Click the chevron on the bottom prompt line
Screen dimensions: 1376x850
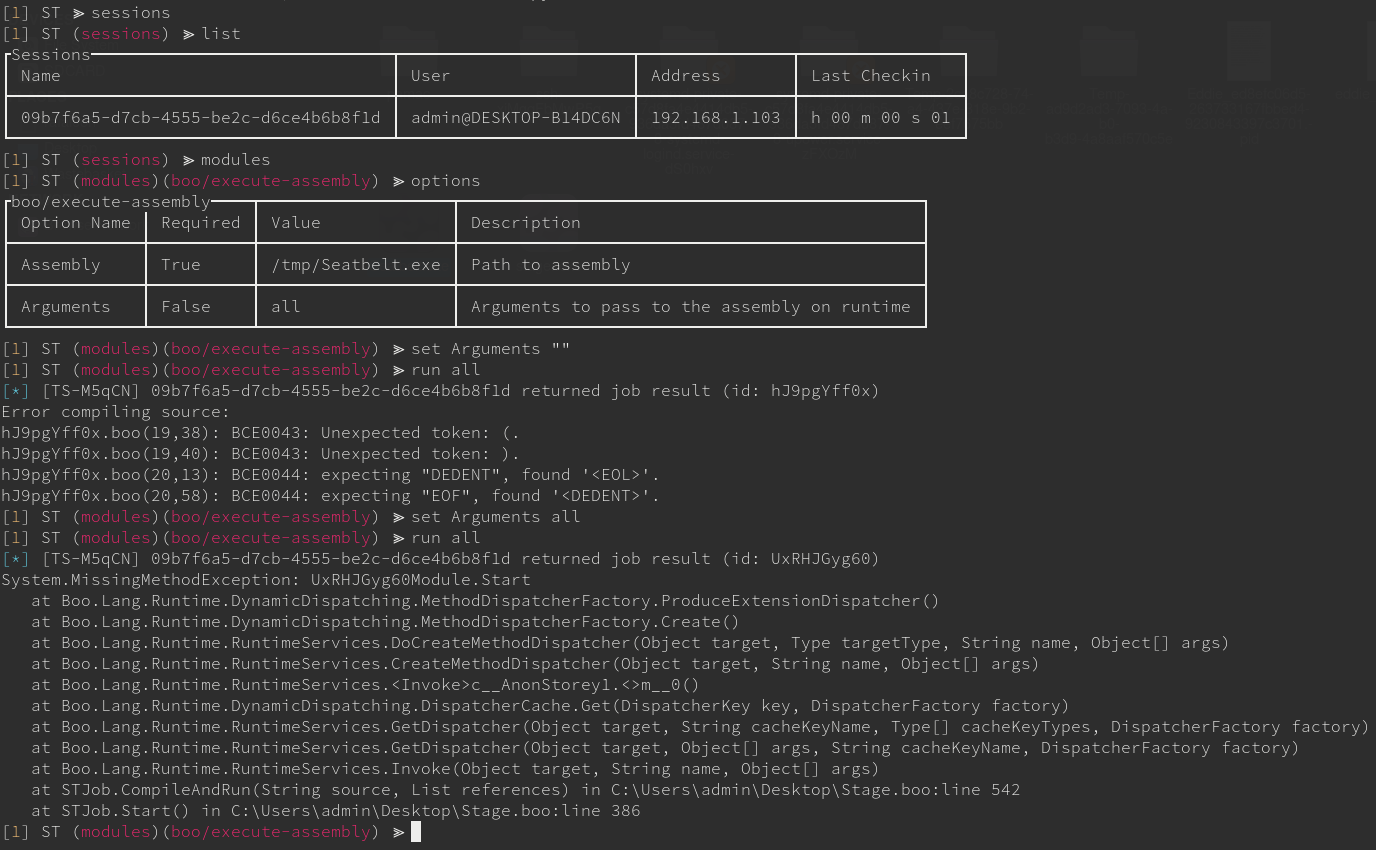(x=396, y=831)
